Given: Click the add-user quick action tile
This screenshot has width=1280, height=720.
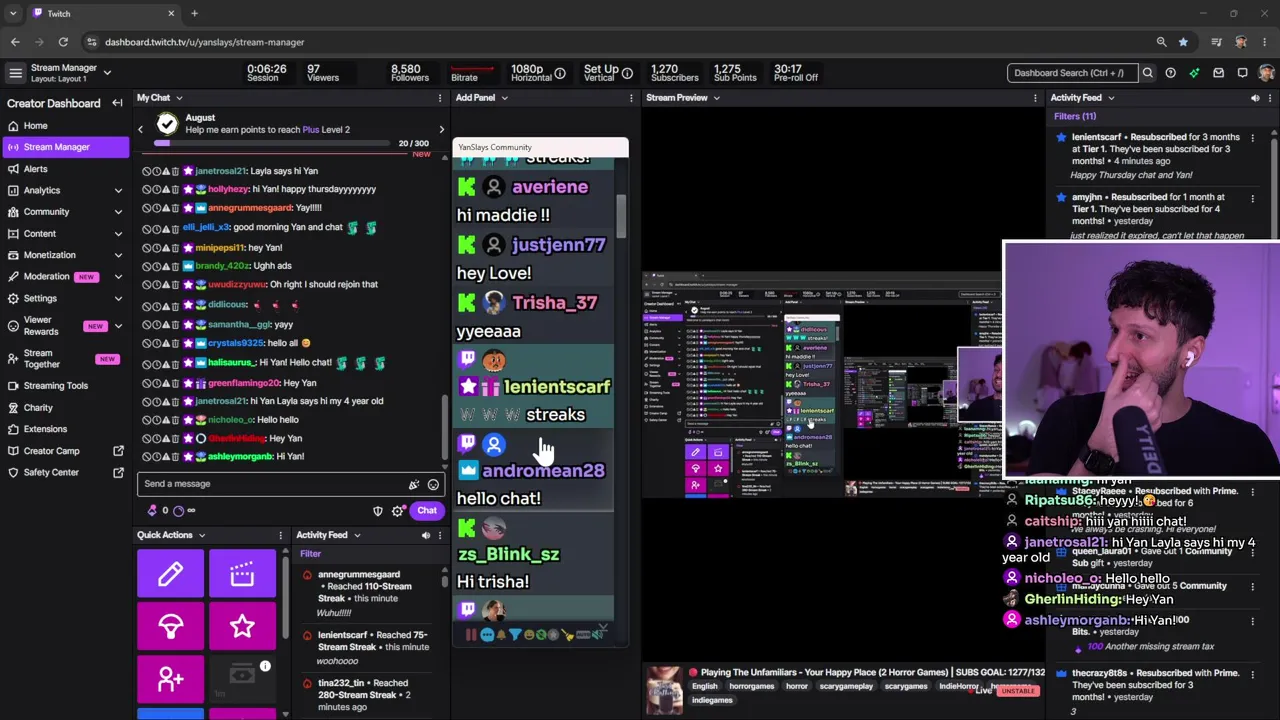Looking at the screenshot, I should pos(171,680).
